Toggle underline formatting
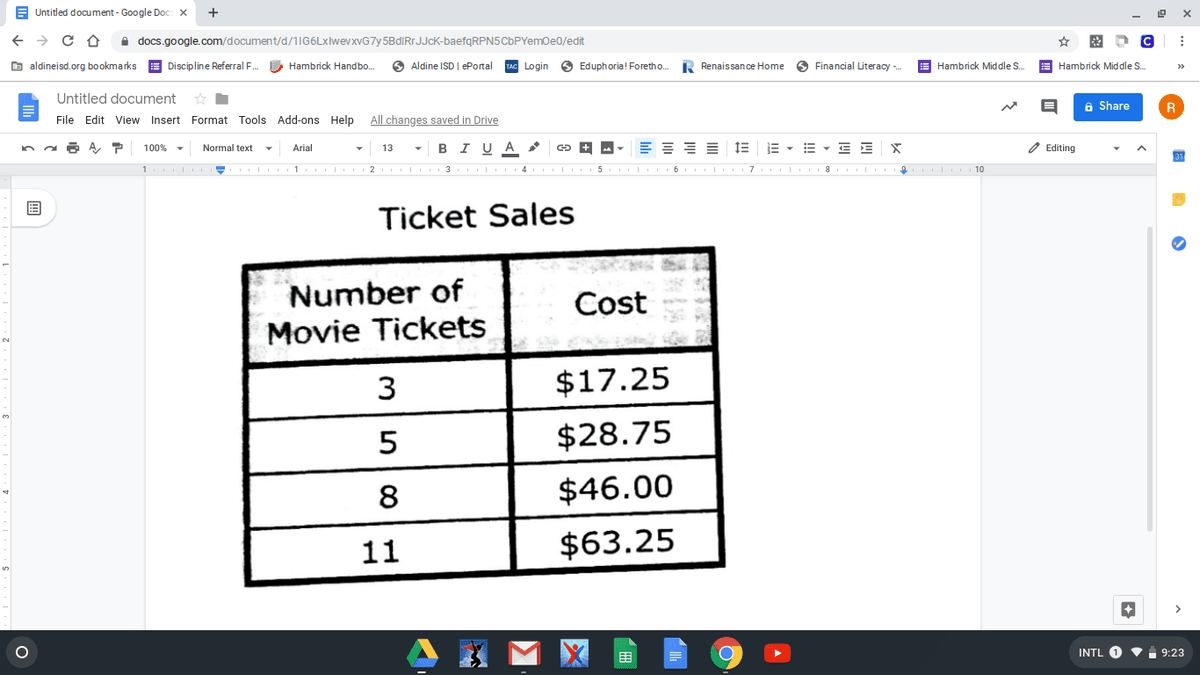The width and height of the screenshot is (1200, 675). pyautogui.click(x=487, y=148)
